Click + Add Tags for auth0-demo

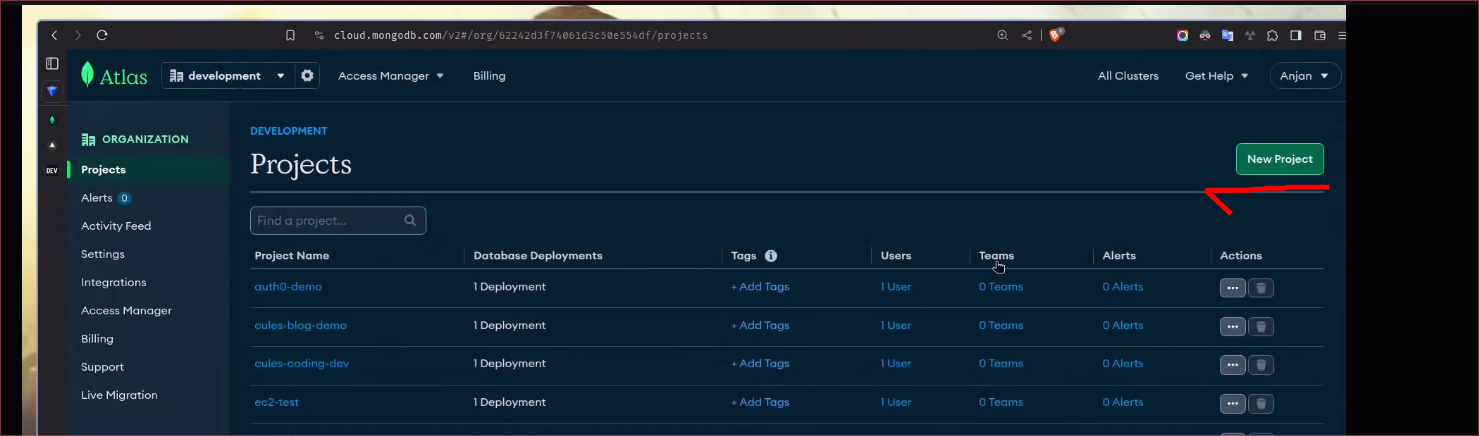[760, 287]
